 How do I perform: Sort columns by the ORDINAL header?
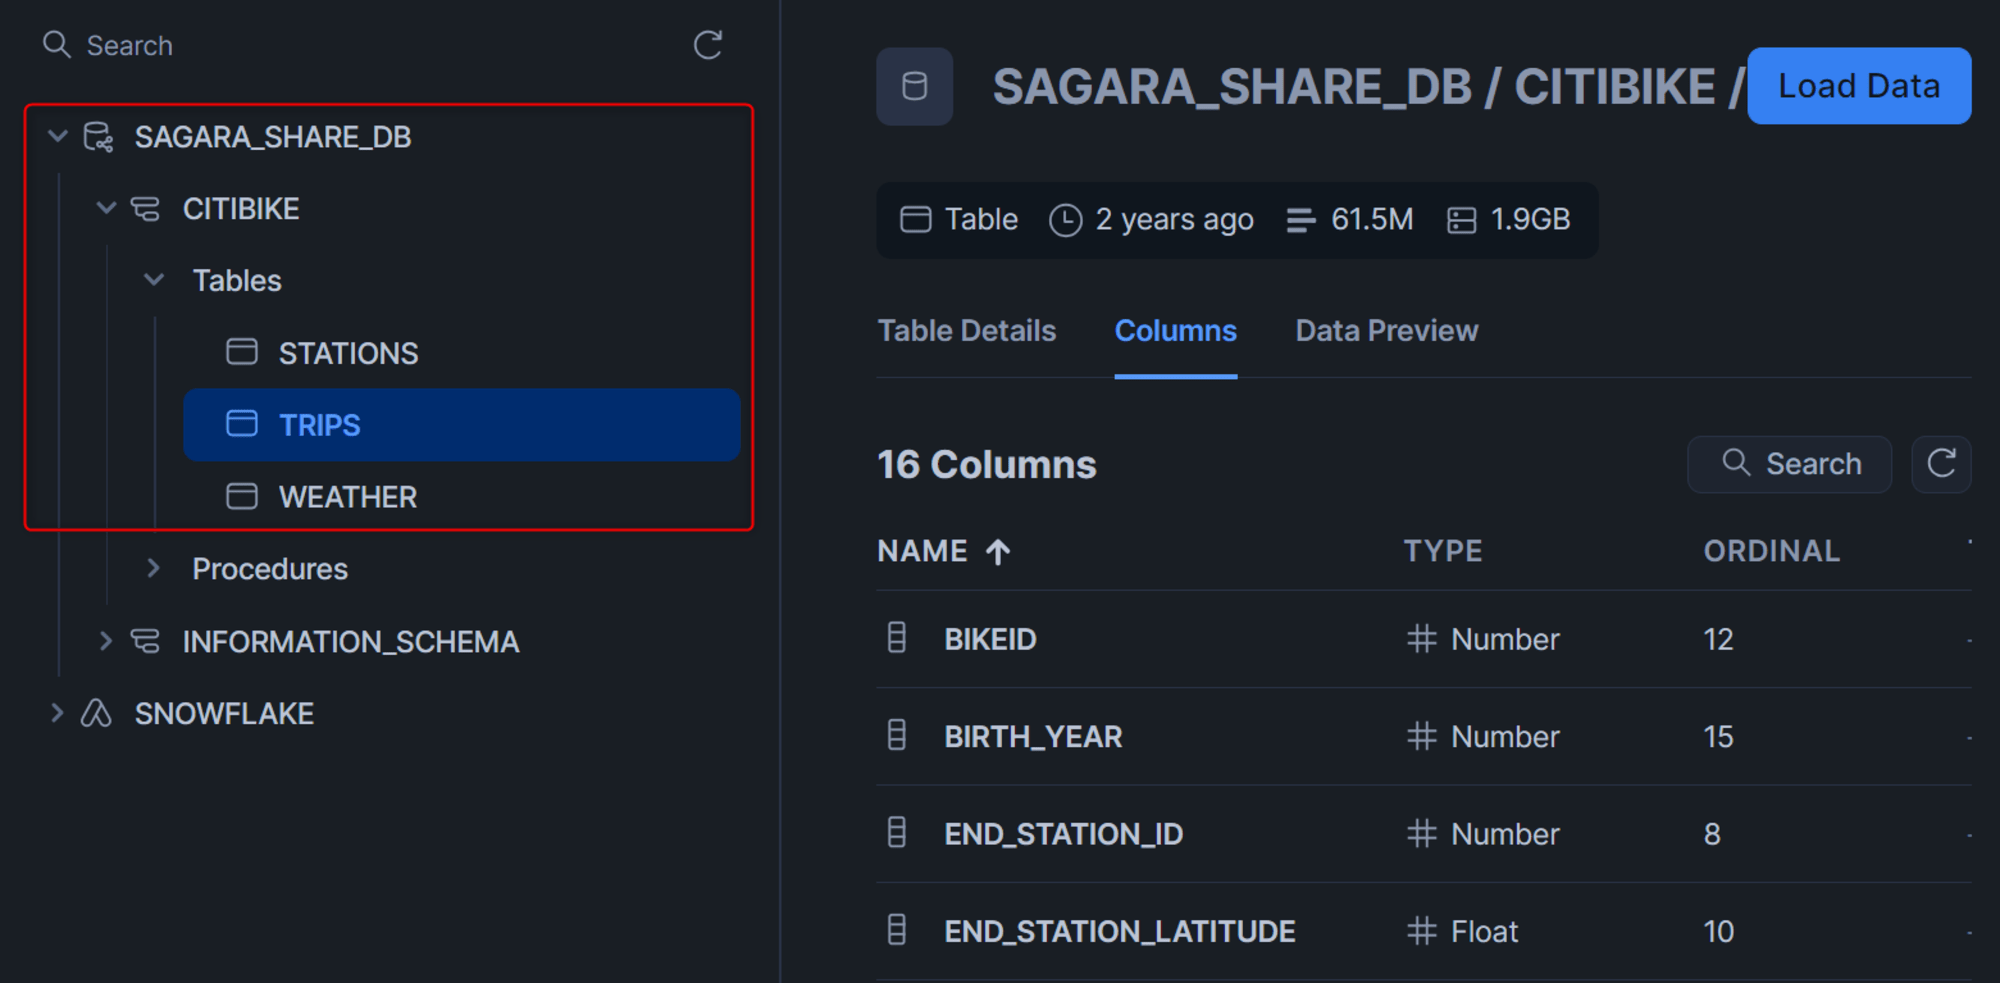click(1771, 551)
